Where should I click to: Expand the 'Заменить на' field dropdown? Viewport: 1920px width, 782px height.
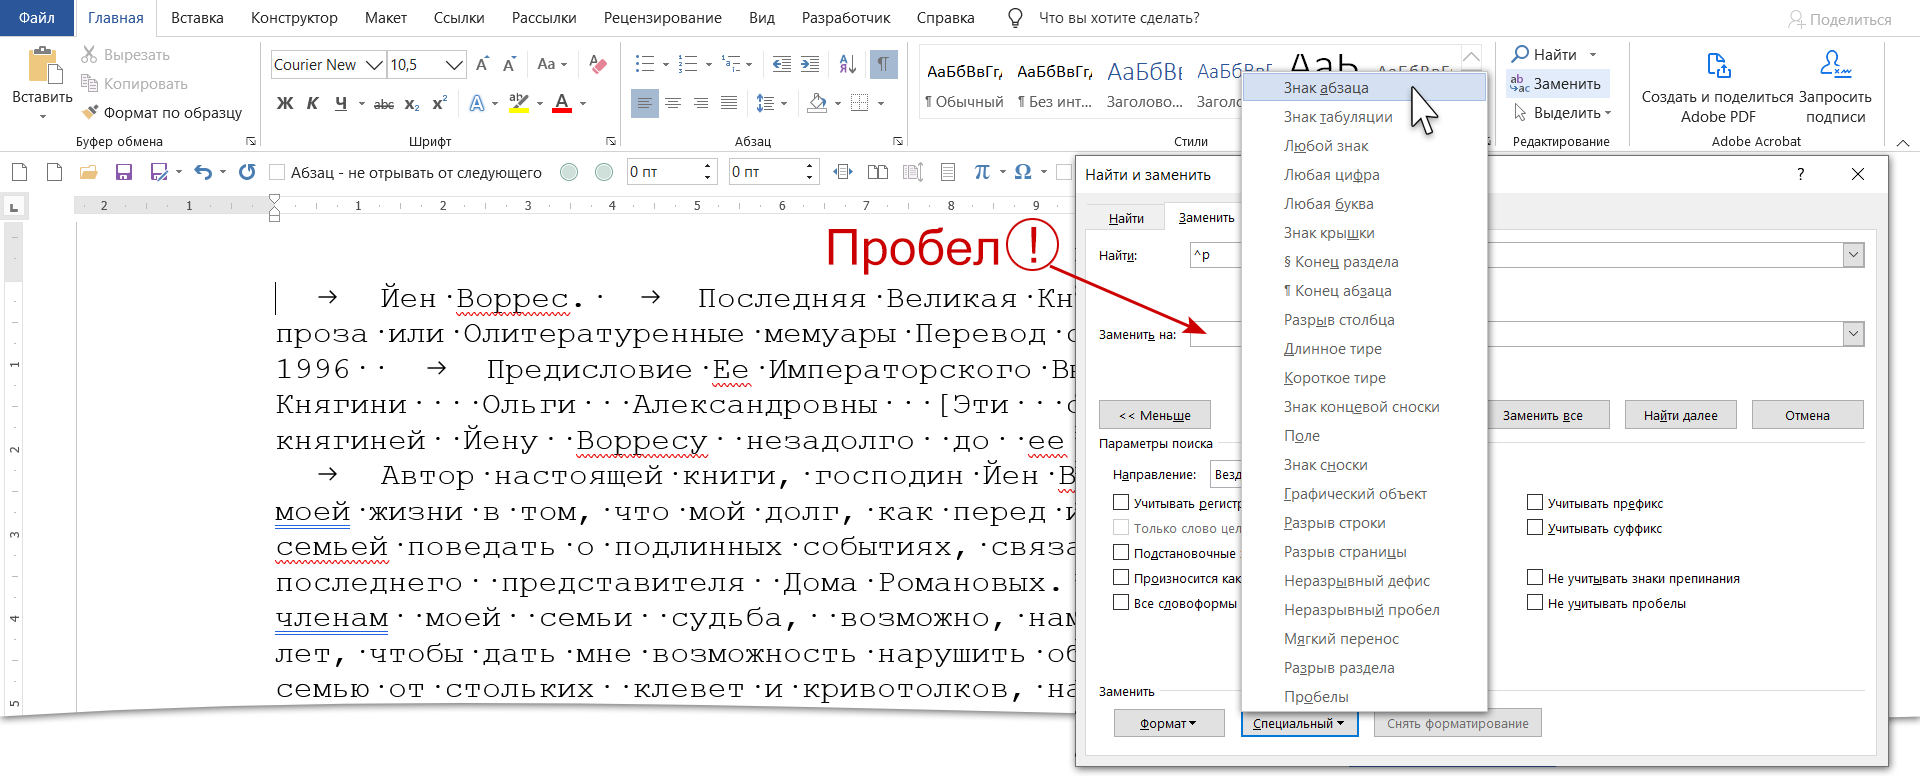click(1853, 334)
